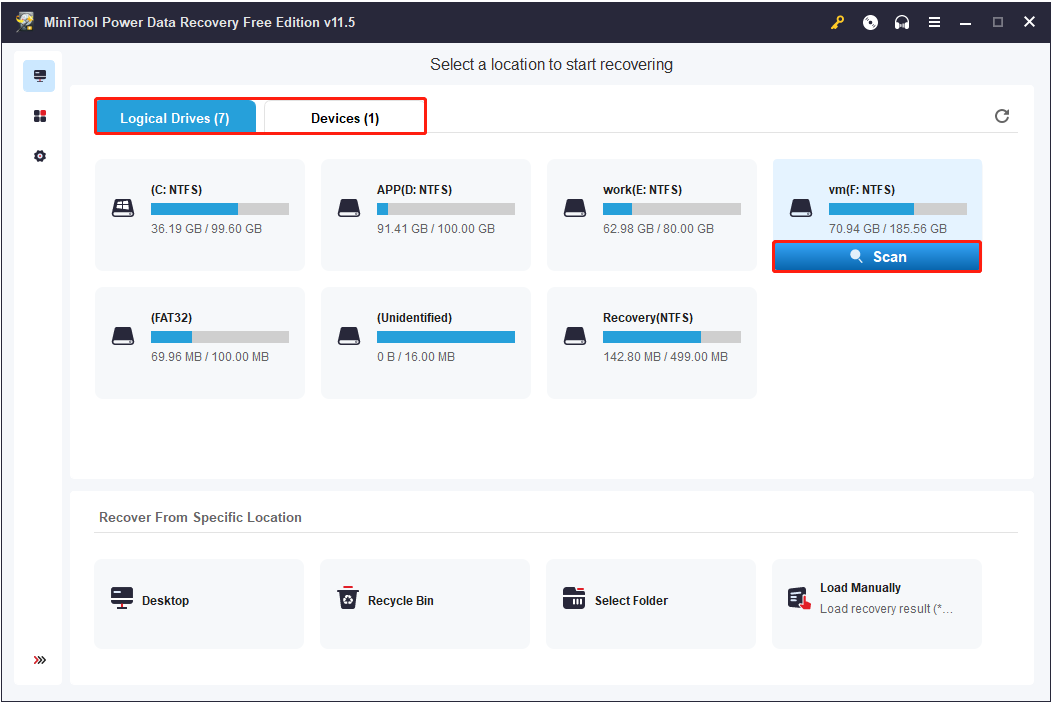Expand sidebar with double chevron icon
The image size is (1054, 704).
click(40, 660)
